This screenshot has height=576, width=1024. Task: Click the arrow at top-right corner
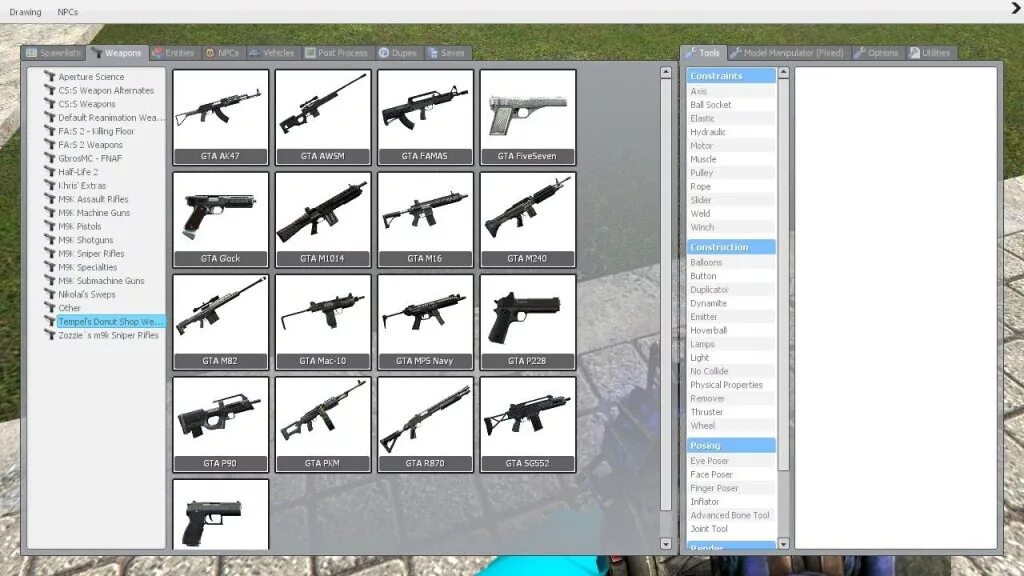[1017, 8]
